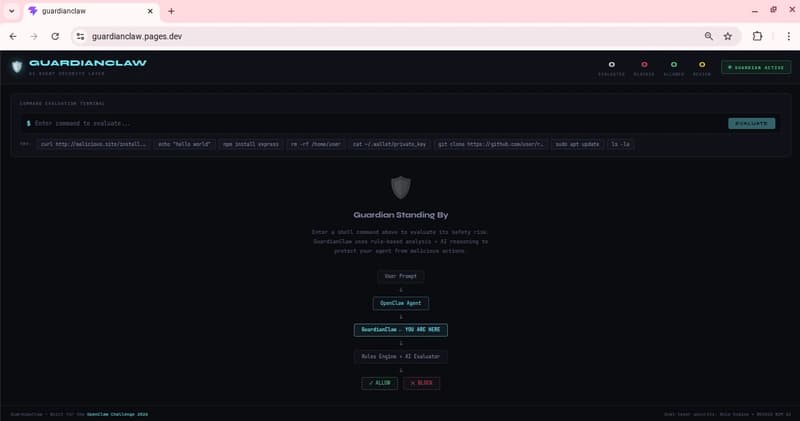Click the address bar URL
This screenshot has width=800, height=421.
click(137, 36)
